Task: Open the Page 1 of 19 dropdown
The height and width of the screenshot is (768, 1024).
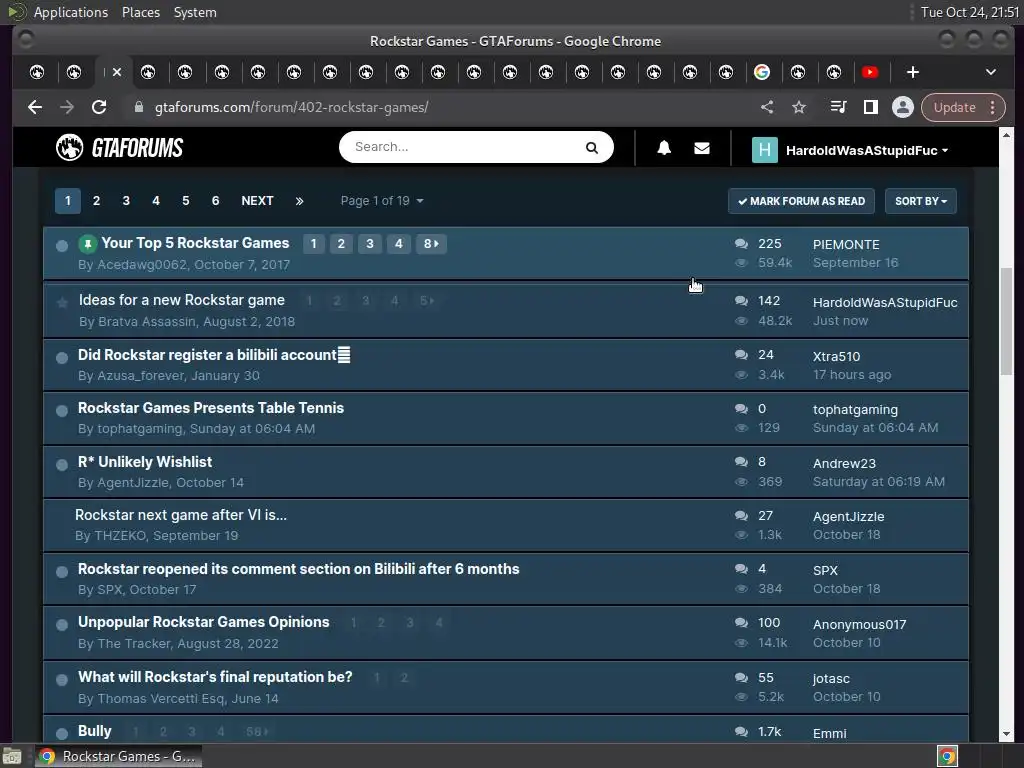Action: coord(382,201)
